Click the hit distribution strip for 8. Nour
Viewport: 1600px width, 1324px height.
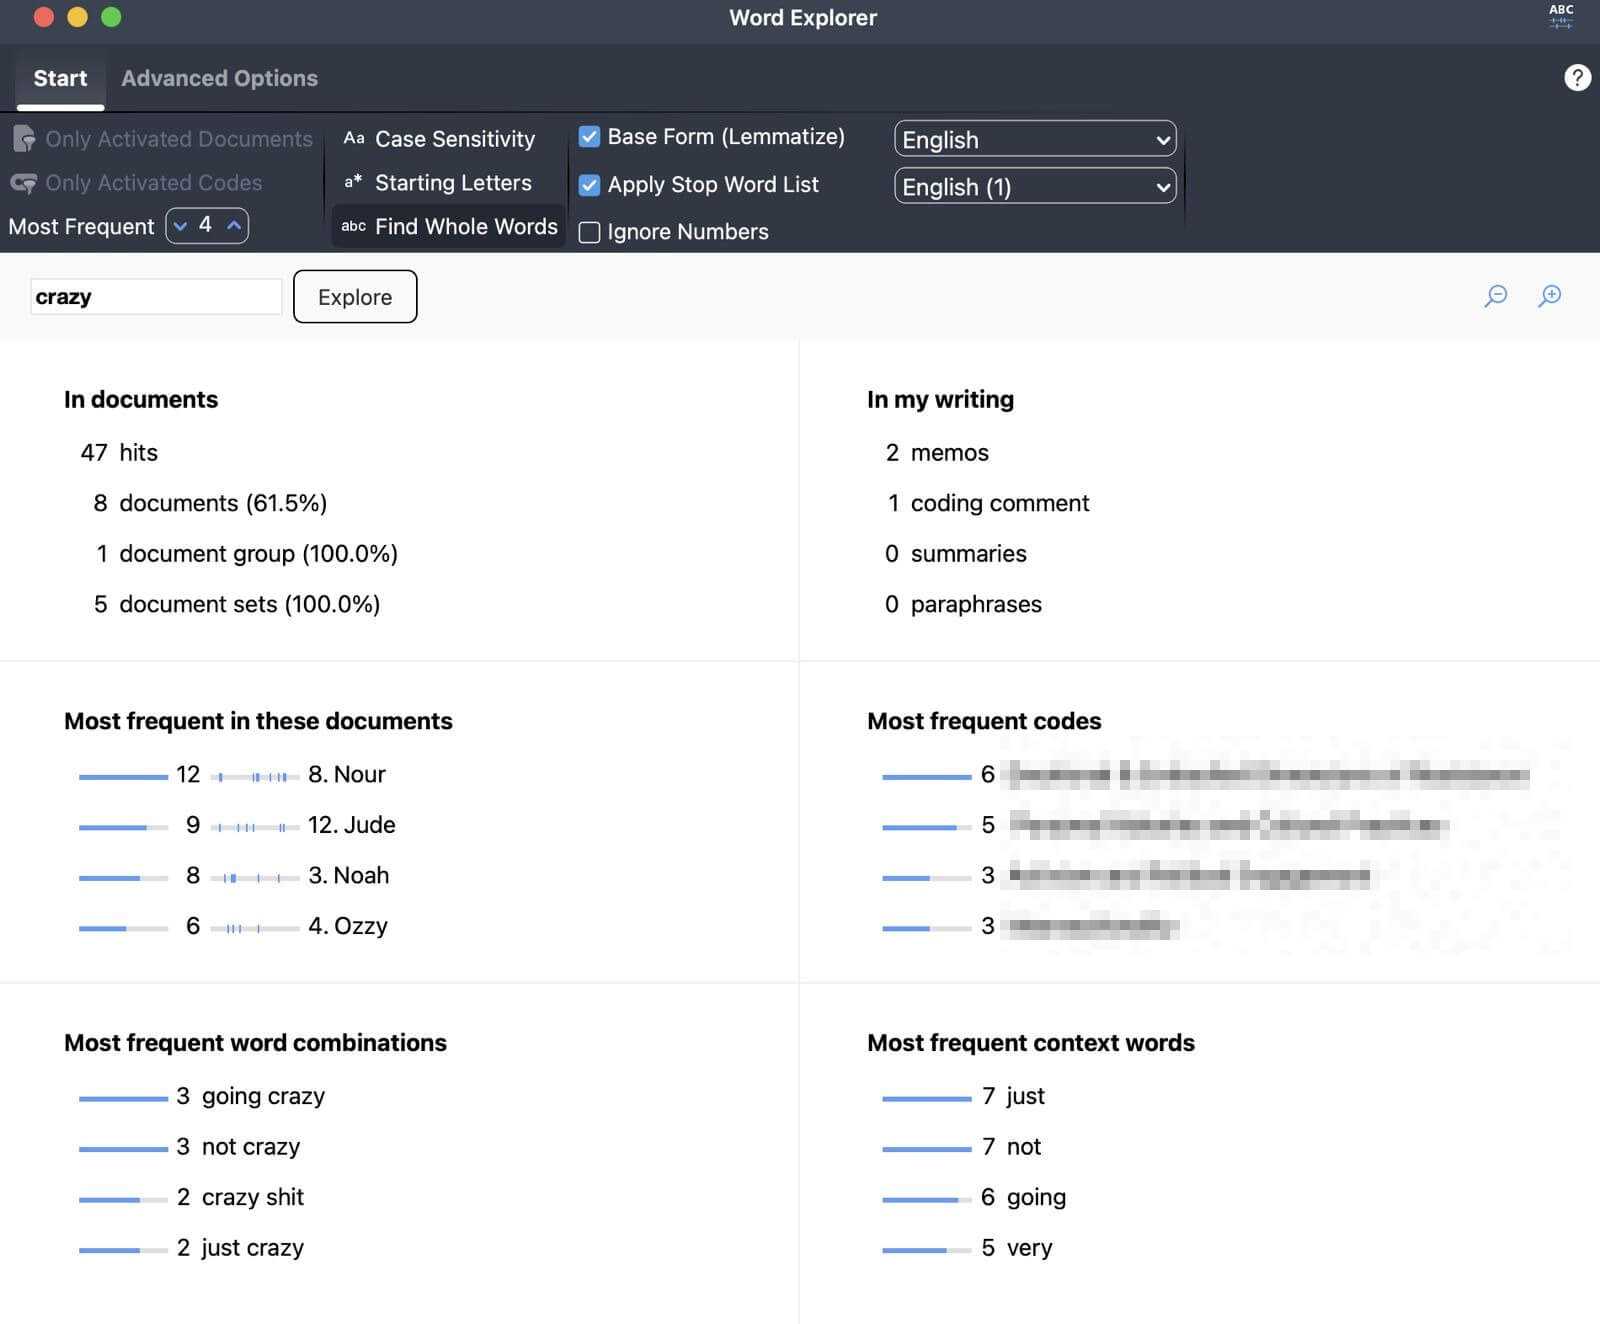(x=255, y=776)
